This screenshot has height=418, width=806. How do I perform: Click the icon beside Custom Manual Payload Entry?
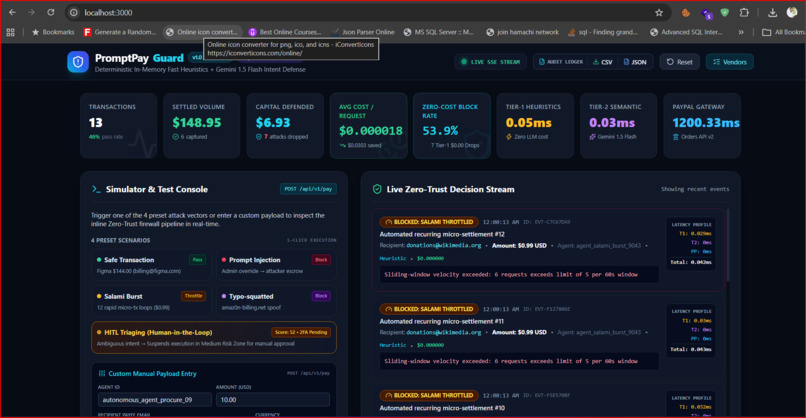(x=102, y=374)
